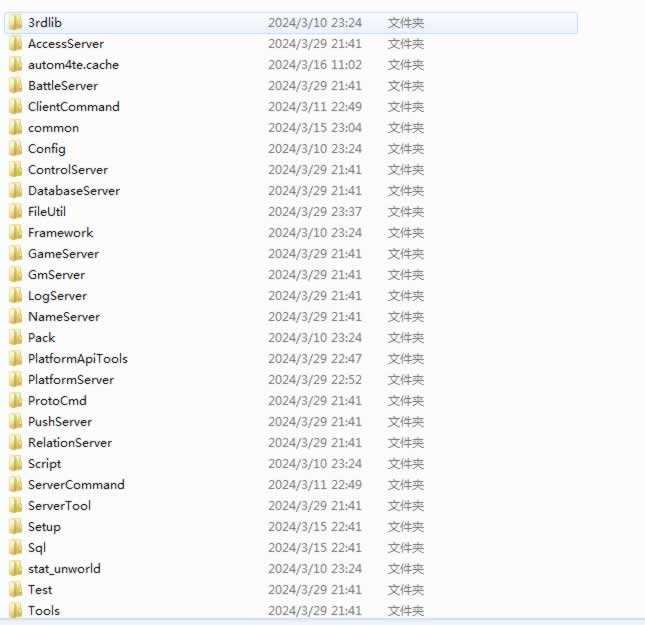
Task: Click the folder icon next to common
Action: (x=15, y=128)
